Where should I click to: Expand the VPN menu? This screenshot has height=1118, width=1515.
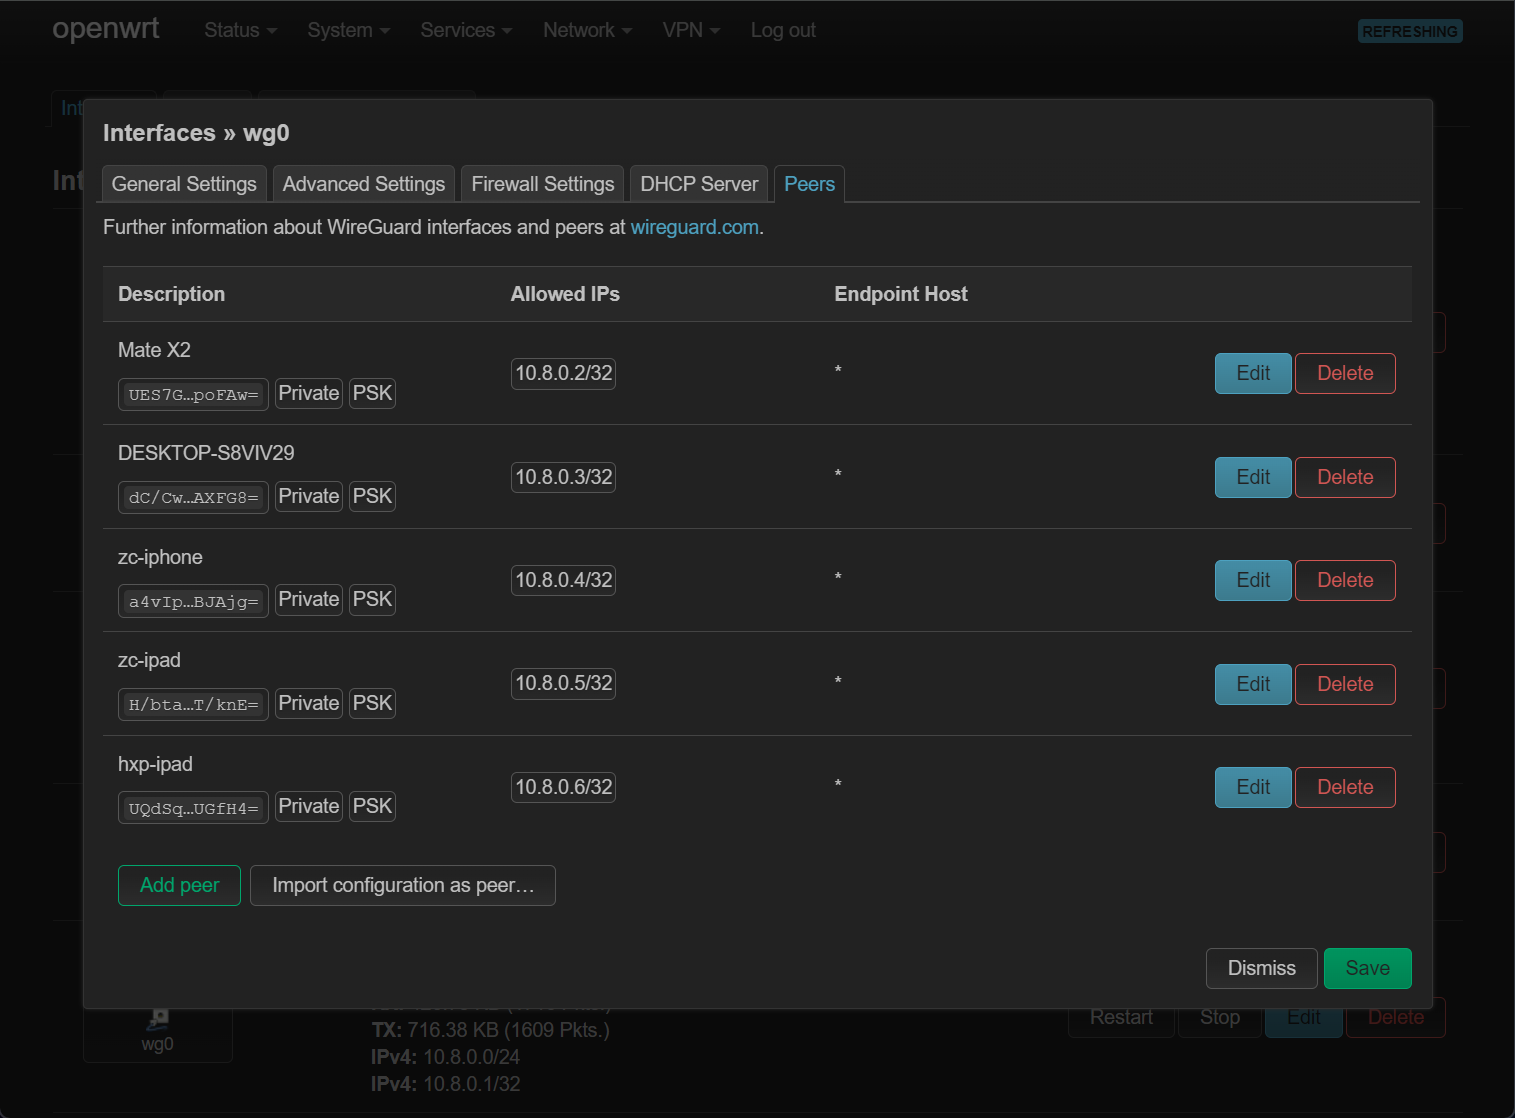(691, 30)
